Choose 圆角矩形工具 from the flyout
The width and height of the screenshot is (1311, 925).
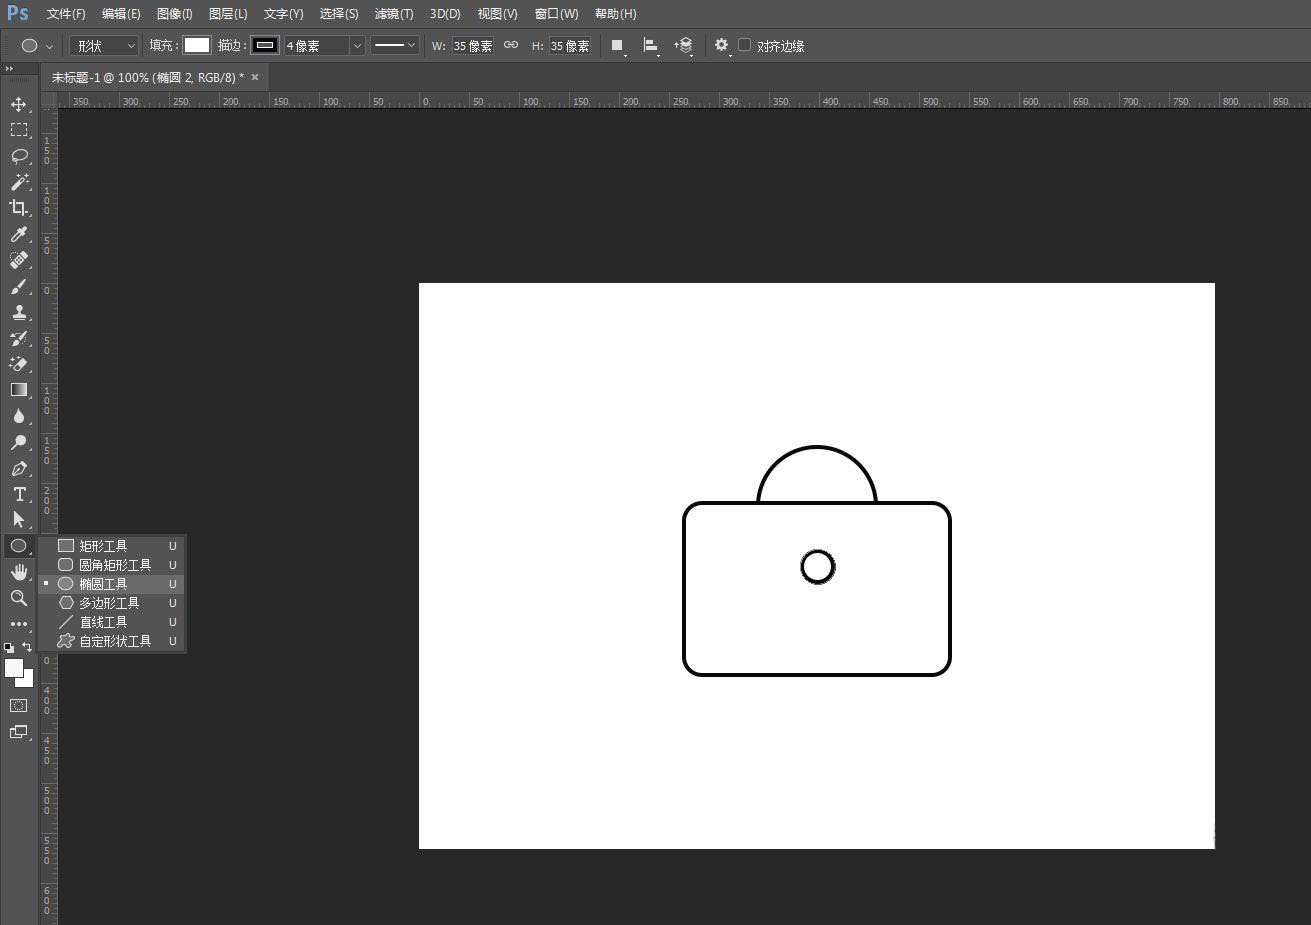(x=115, y=565)
